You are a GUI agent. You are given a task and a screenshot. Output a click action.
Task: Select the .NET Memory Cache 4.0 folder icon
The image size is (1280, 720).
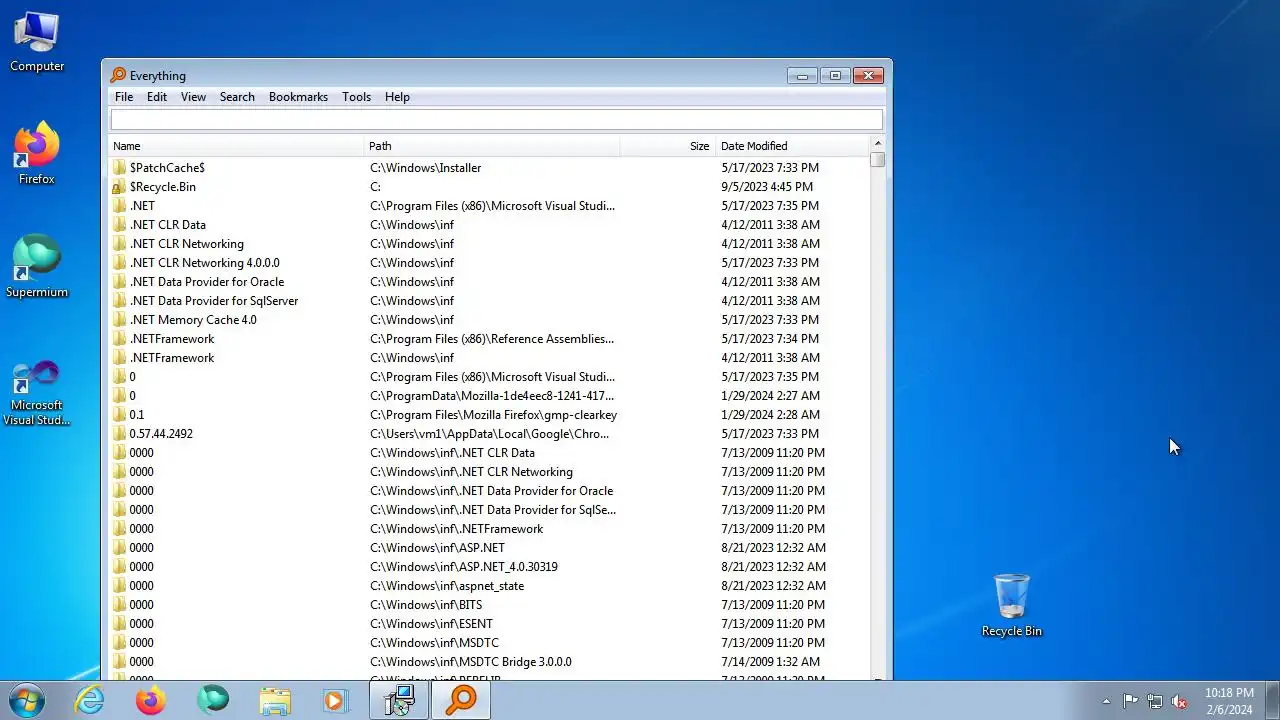(x=119, y=320)
